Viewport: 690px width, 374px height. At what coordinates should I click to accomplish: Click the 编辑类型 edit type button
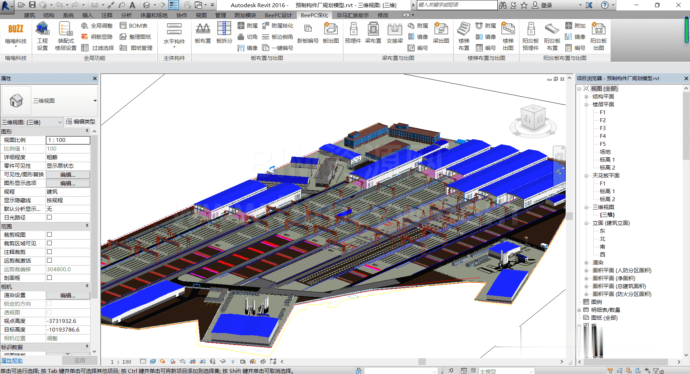tap(81, 121)
